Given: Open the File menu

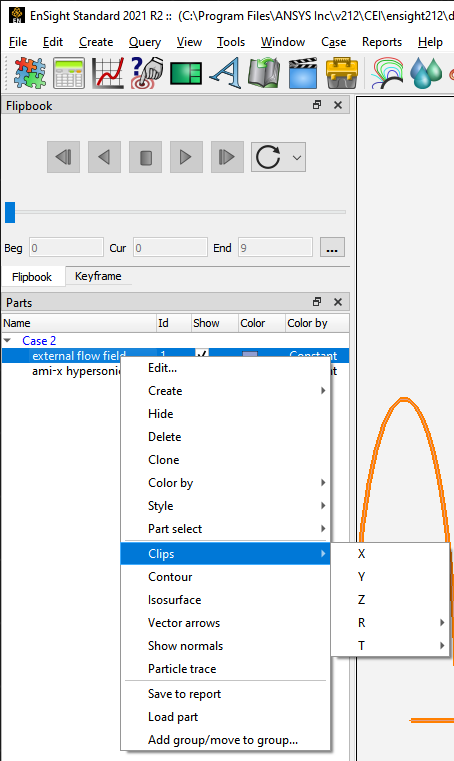Looking at the screenshot, I should click(x=18, y=42).
